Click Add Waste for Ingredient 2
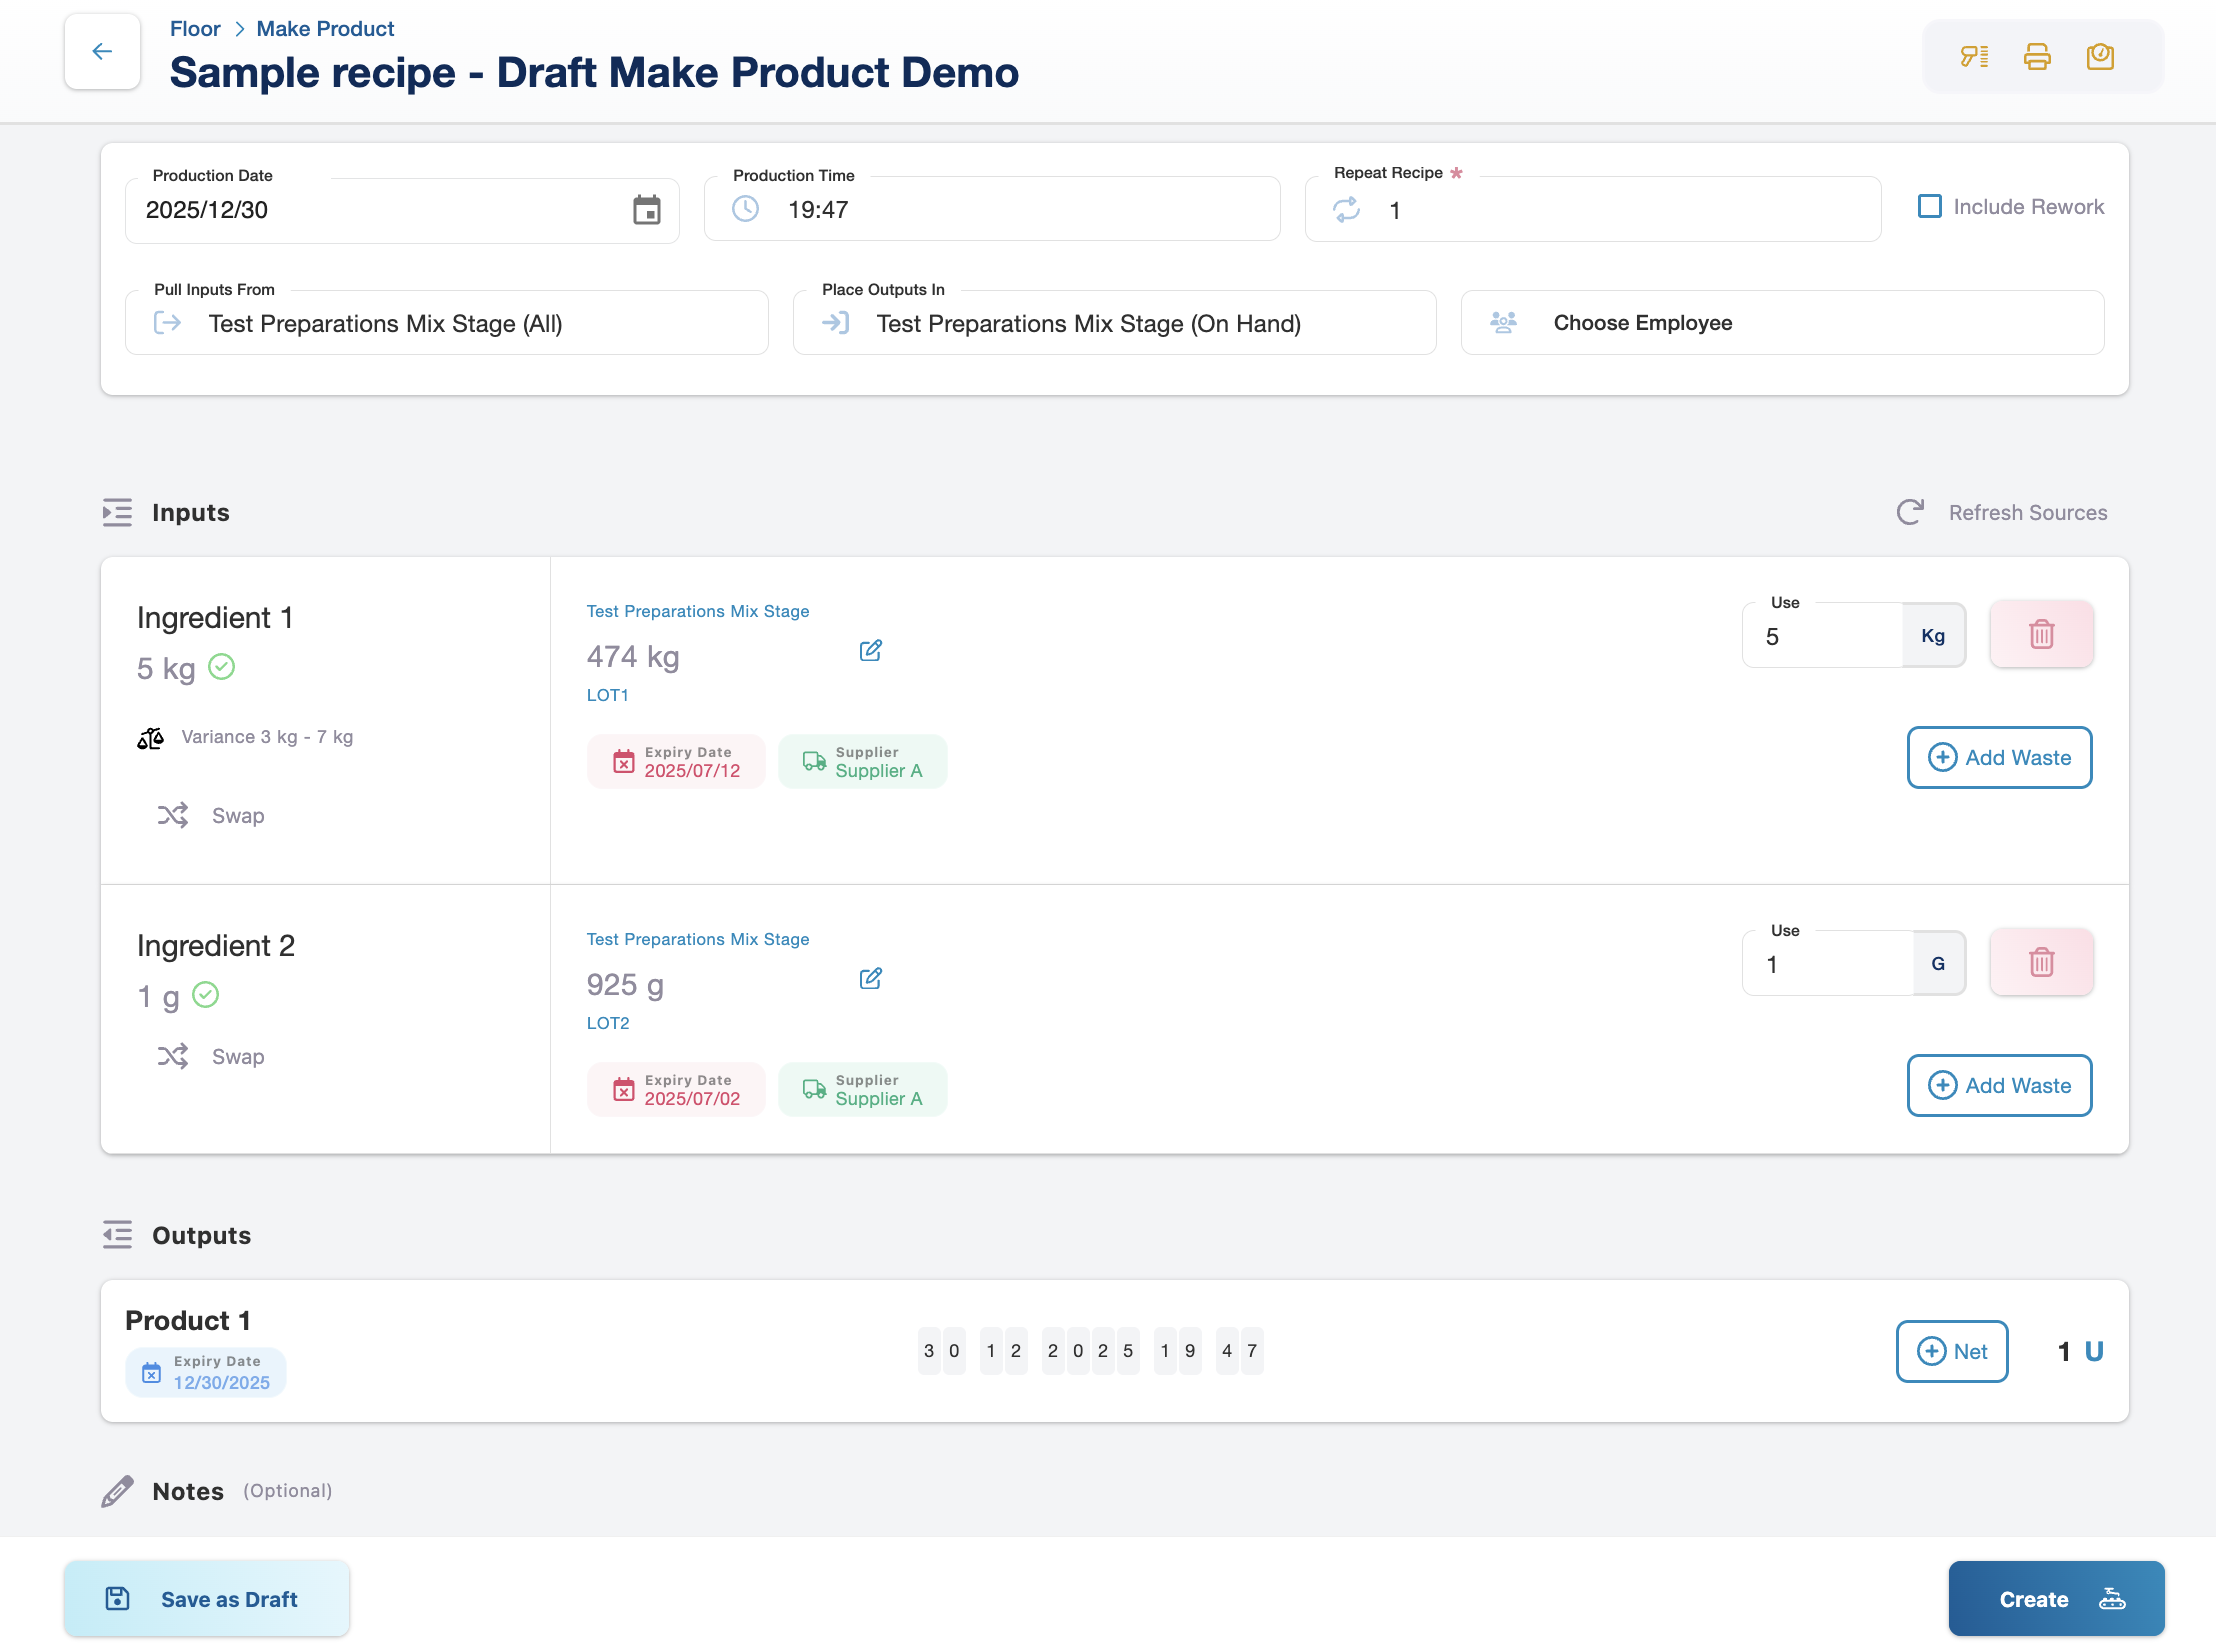Image resolution: width=2216 pixels, height=1650 pixels. (1999, 1086)
